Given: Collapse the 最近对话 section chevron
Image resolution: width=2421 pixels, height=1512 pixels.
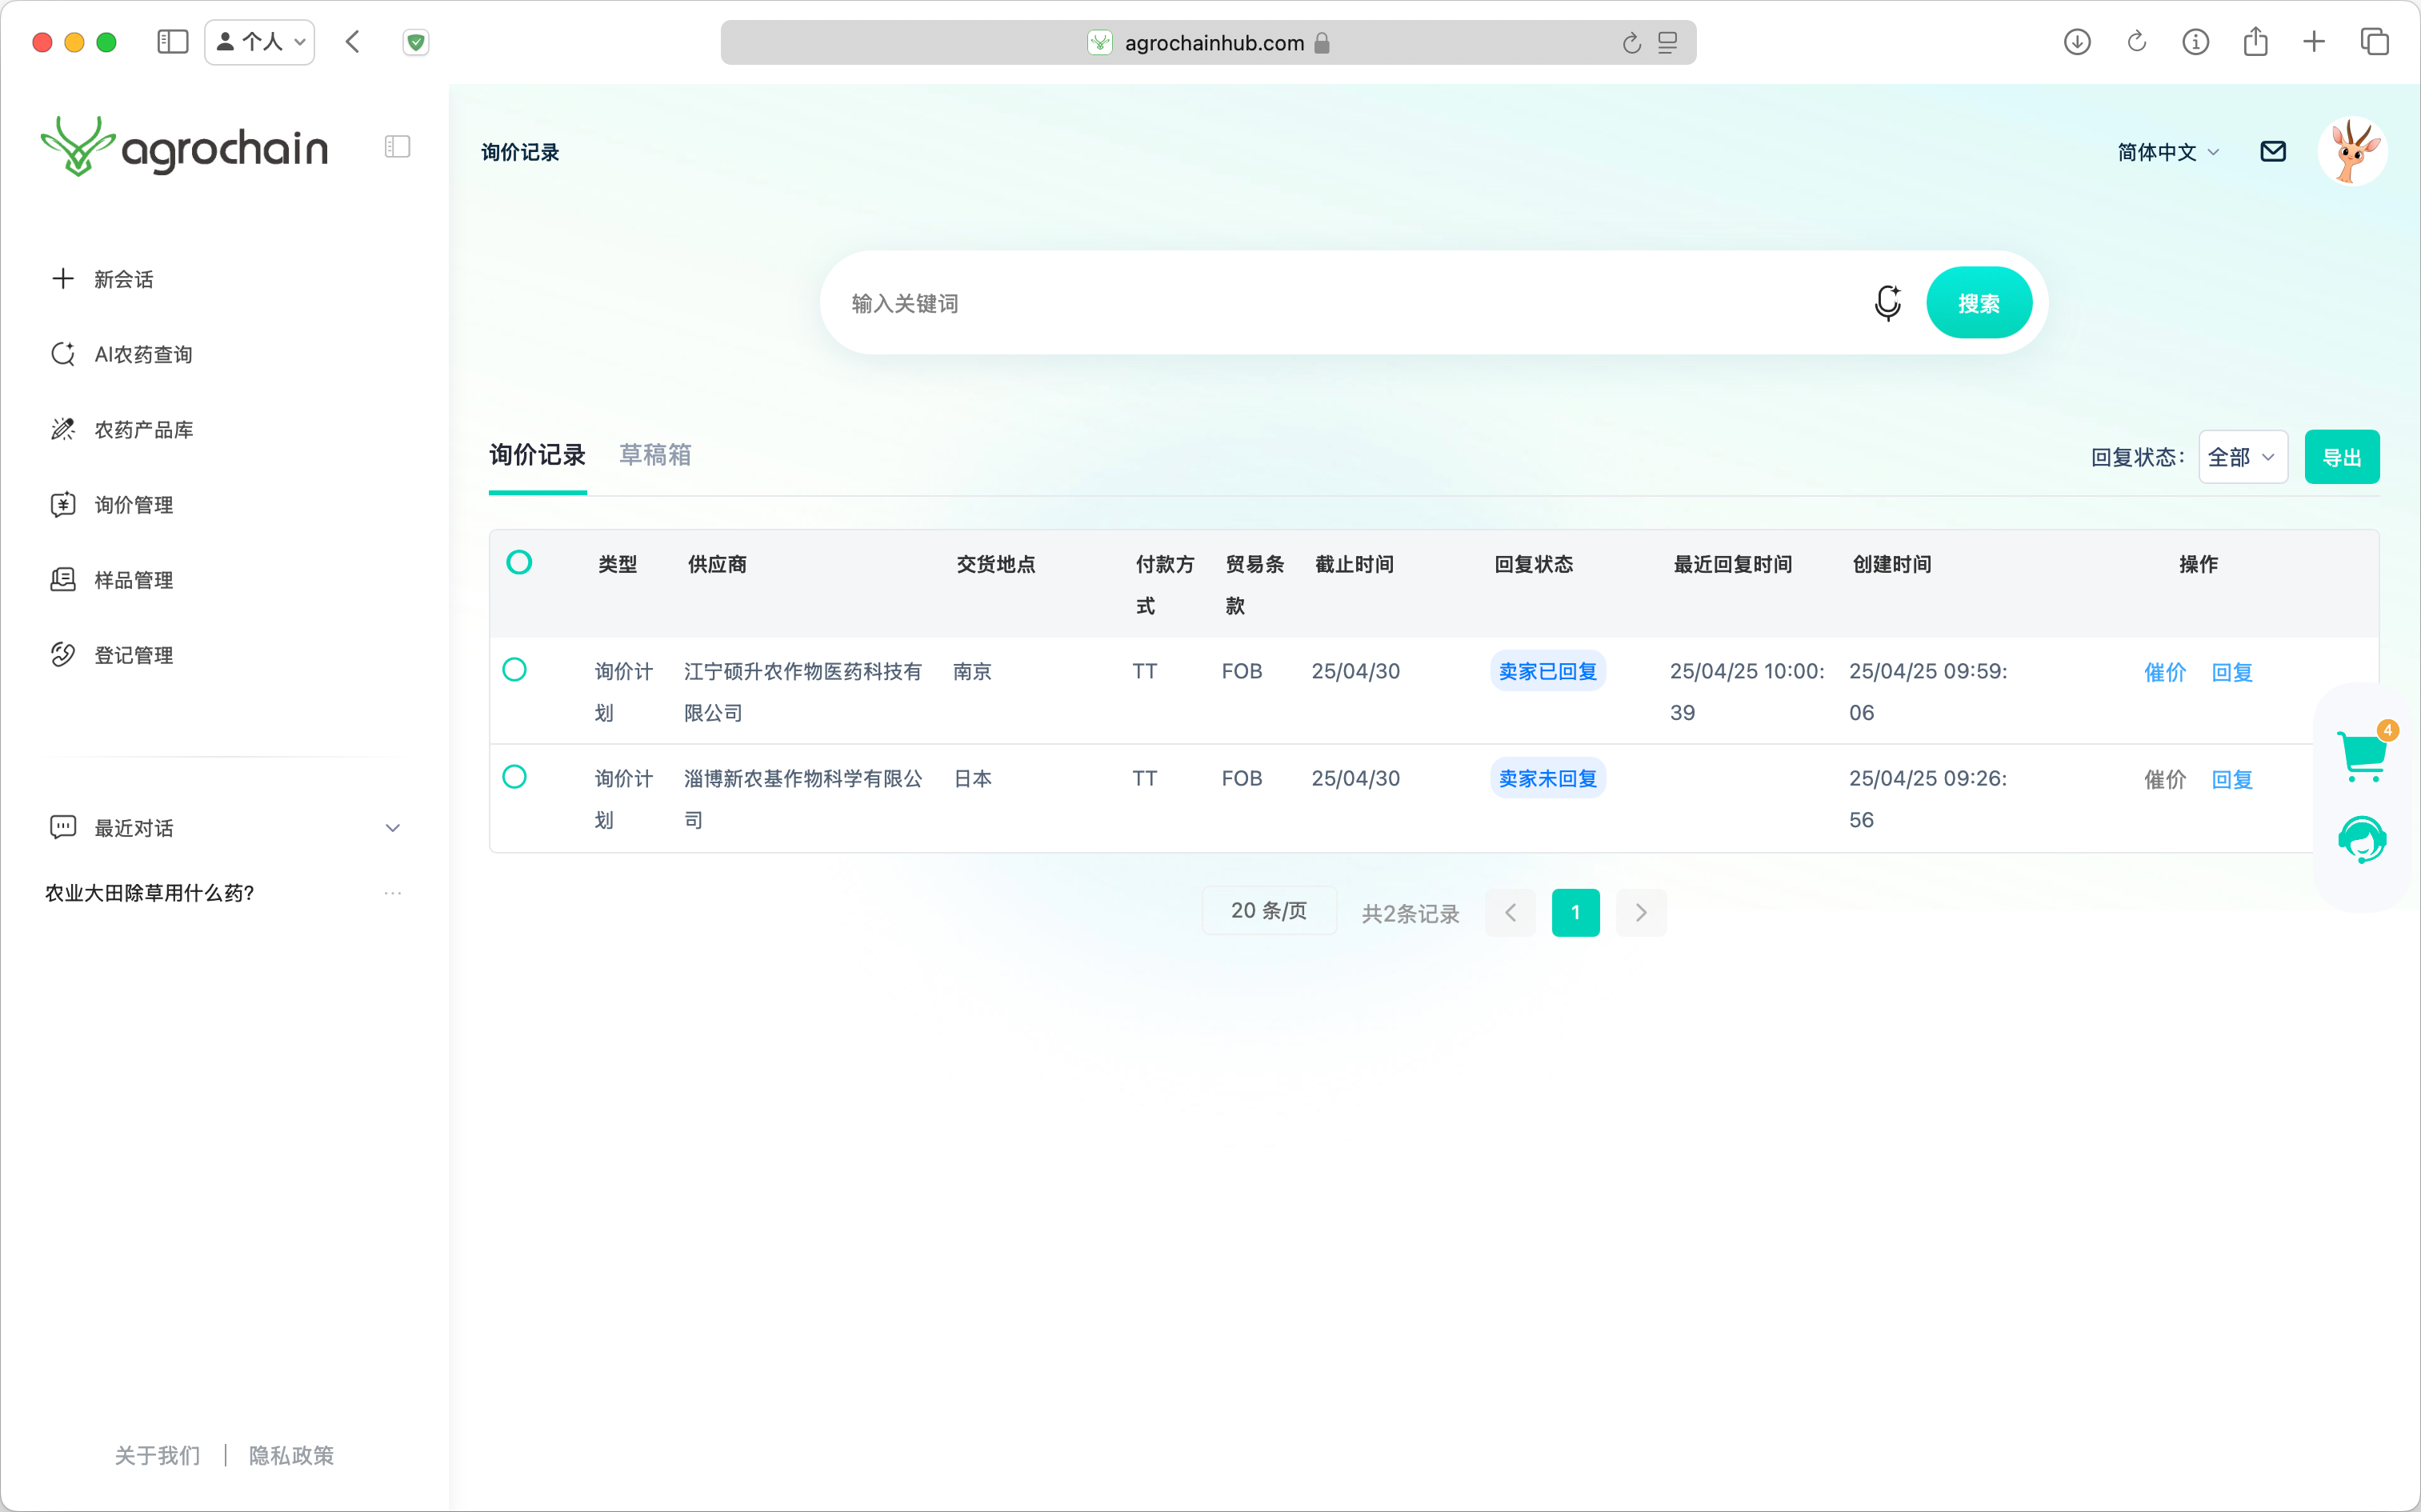Looking at the screenshot, I should point(393,828).
